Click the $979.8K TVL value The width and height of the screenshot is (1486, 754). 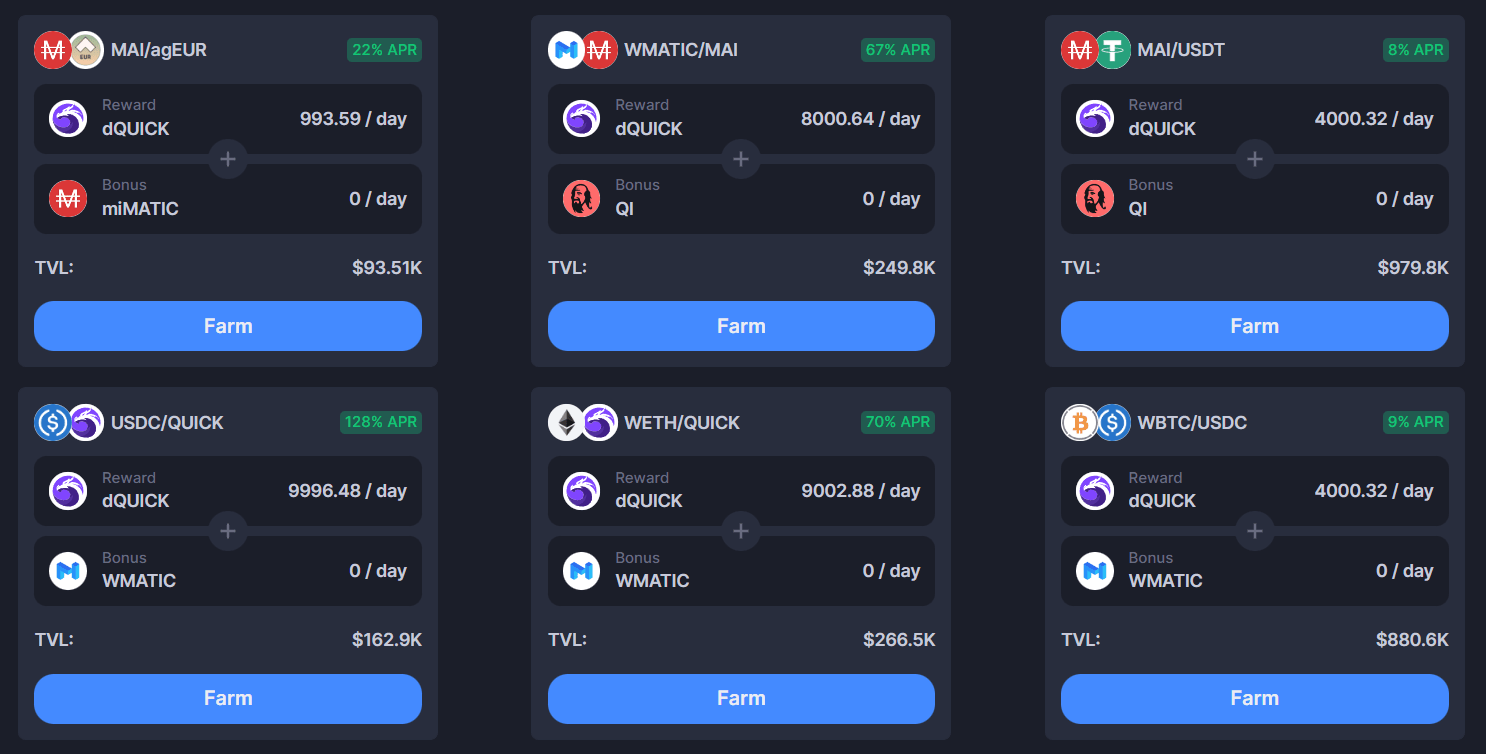[1413, 268]
